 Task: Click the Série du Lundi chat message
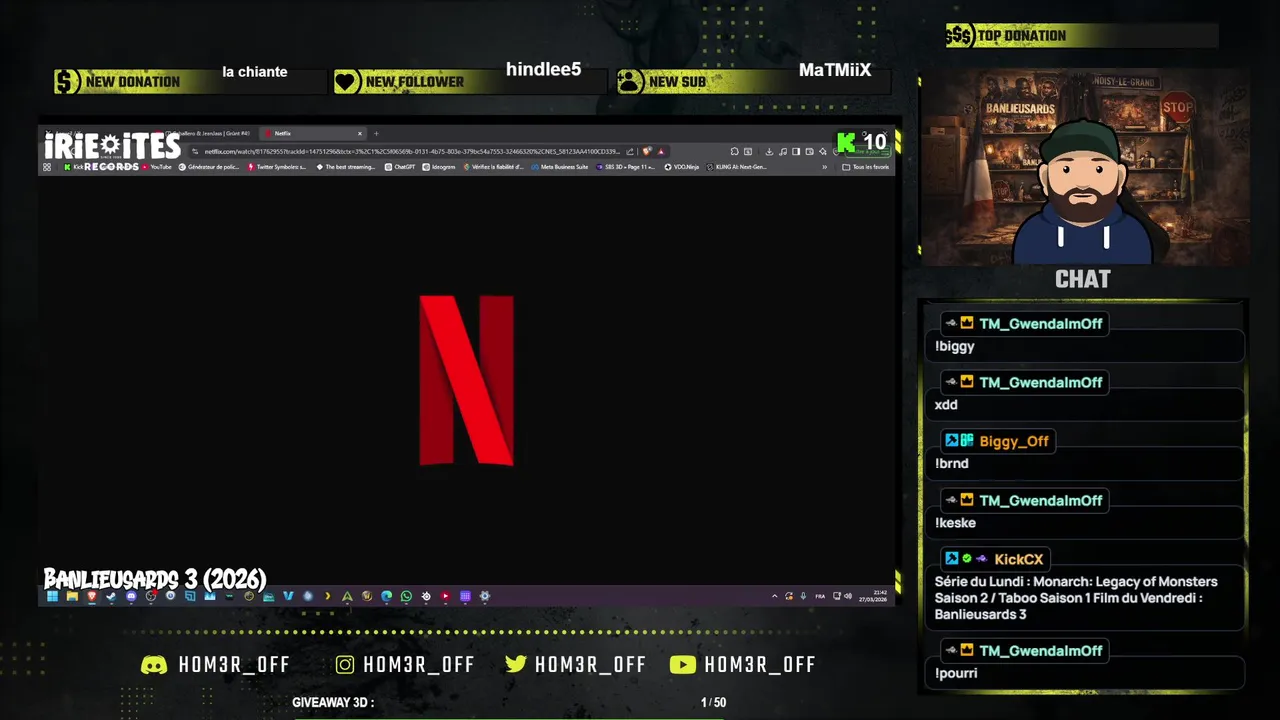[x=1076, y=598]
